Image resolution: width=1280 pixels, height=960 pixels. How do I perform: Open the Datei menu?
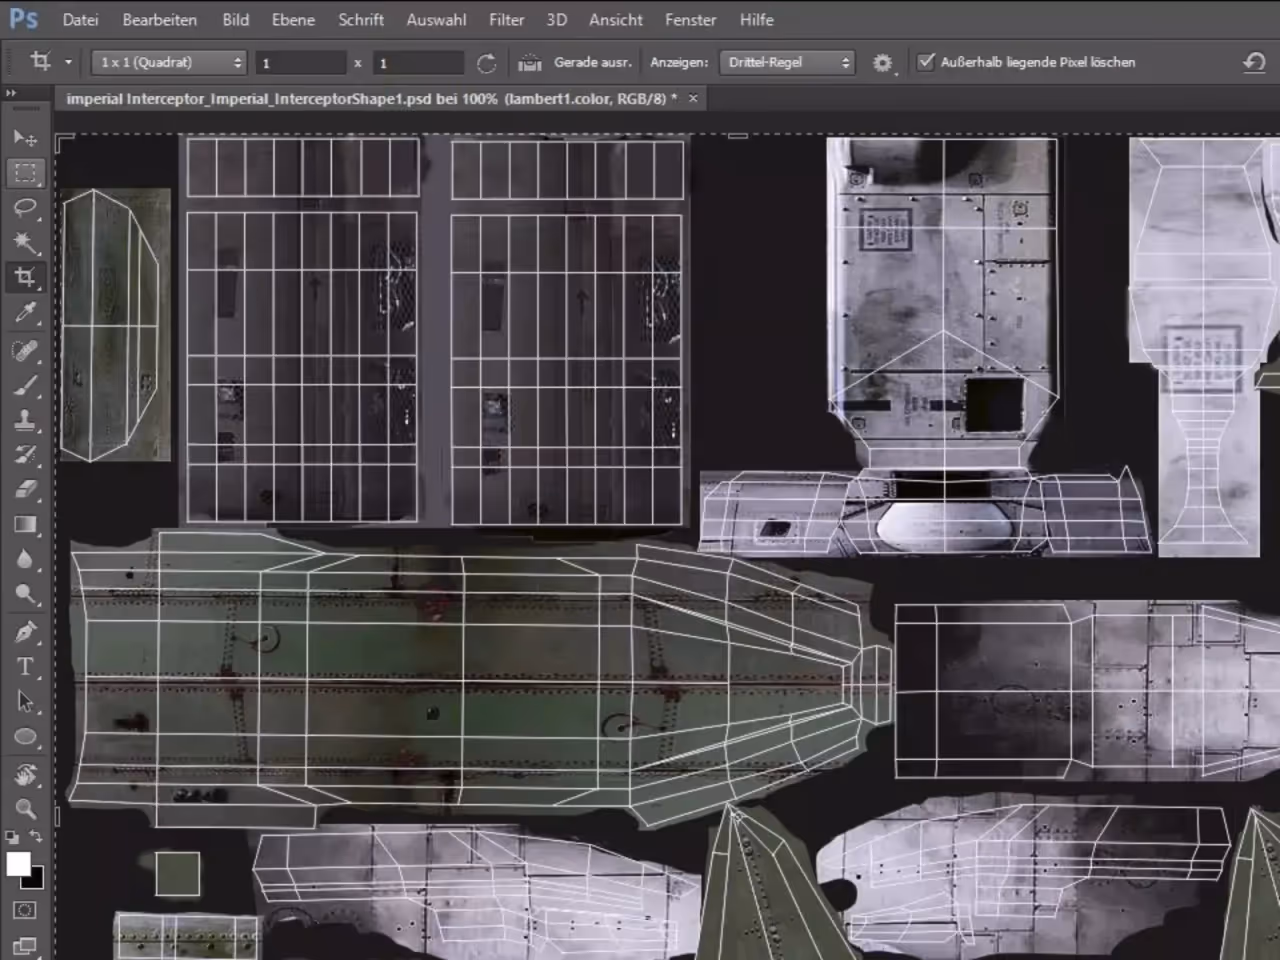pyautogui.click(x=80, y=20)
